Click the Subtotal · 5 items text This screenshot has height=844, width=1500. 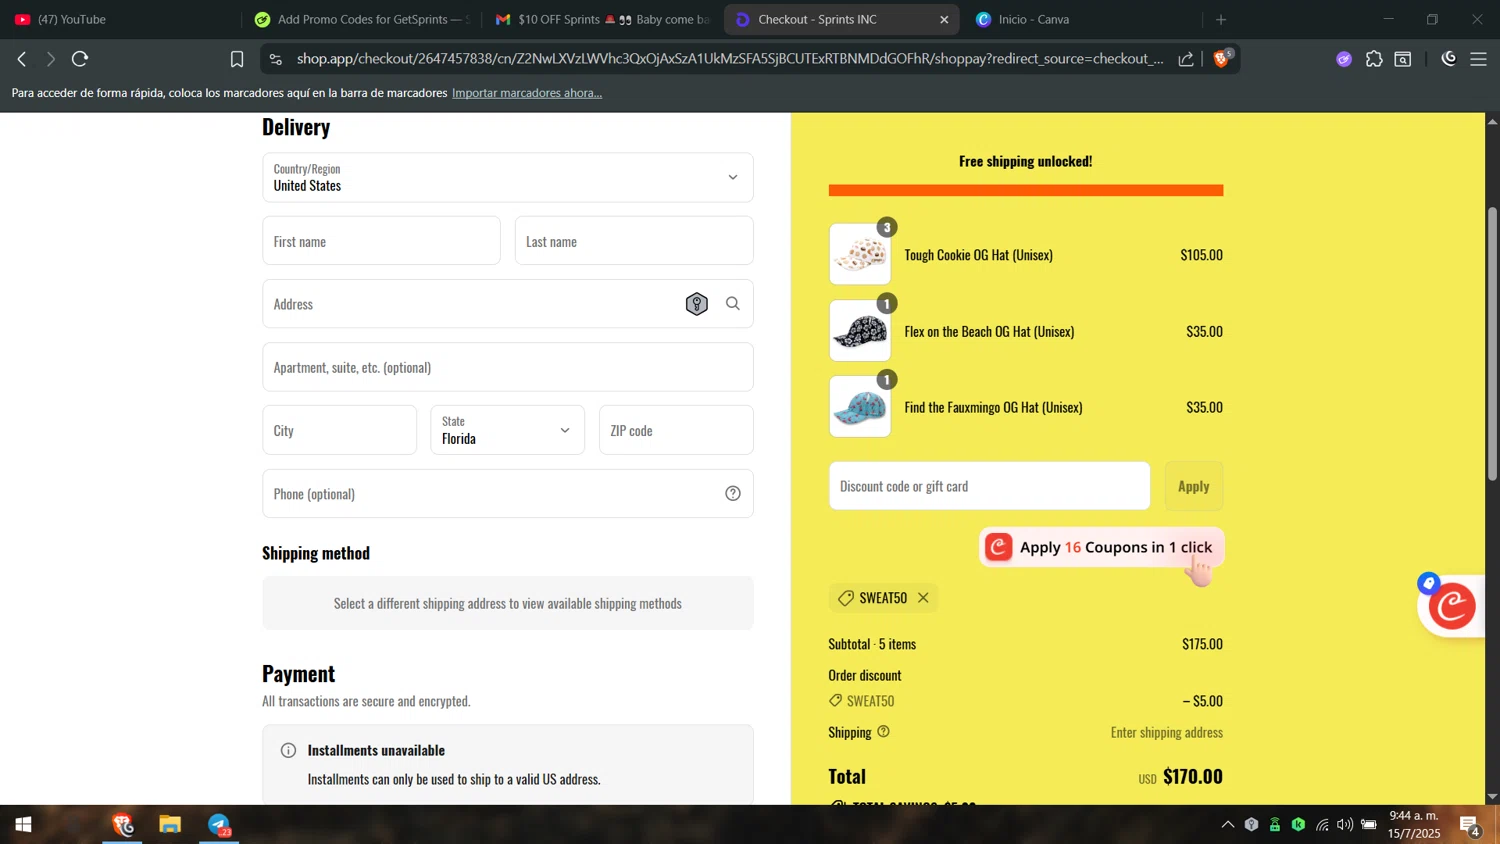click(872, 644)
